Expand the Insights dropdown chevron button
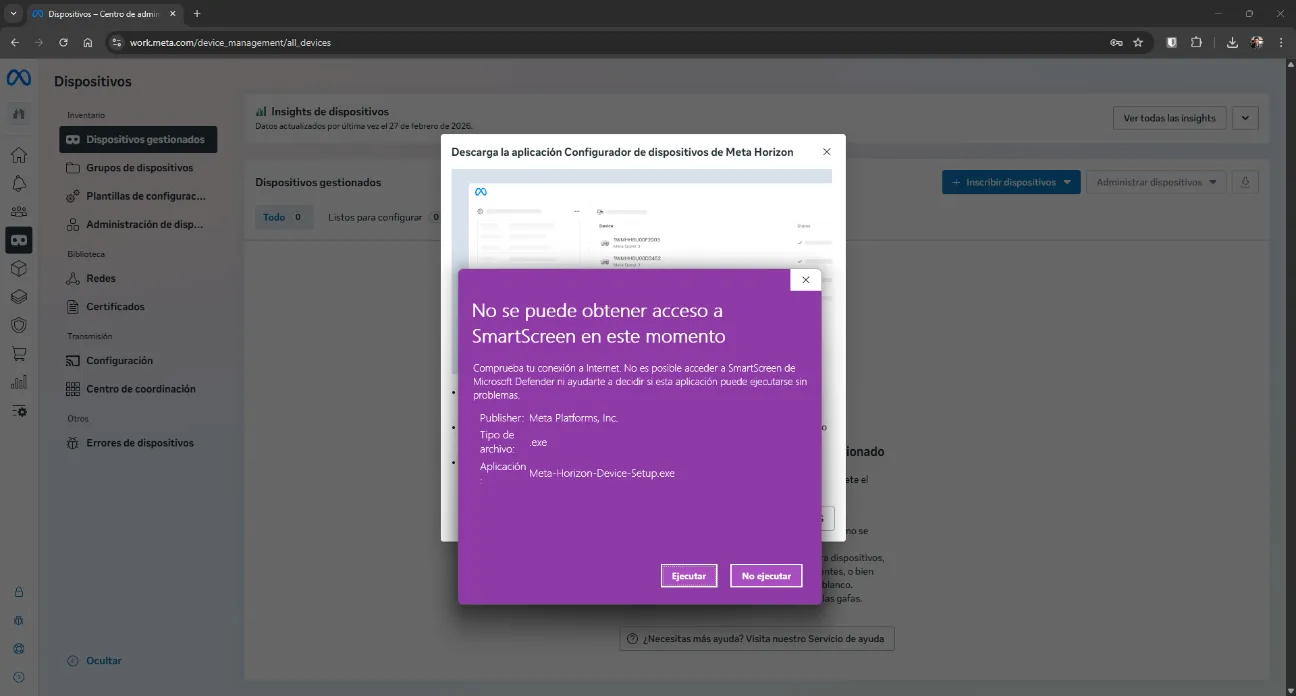Screen dimensions: 1296x696 pyautogui.click(x=1245, y=118)
